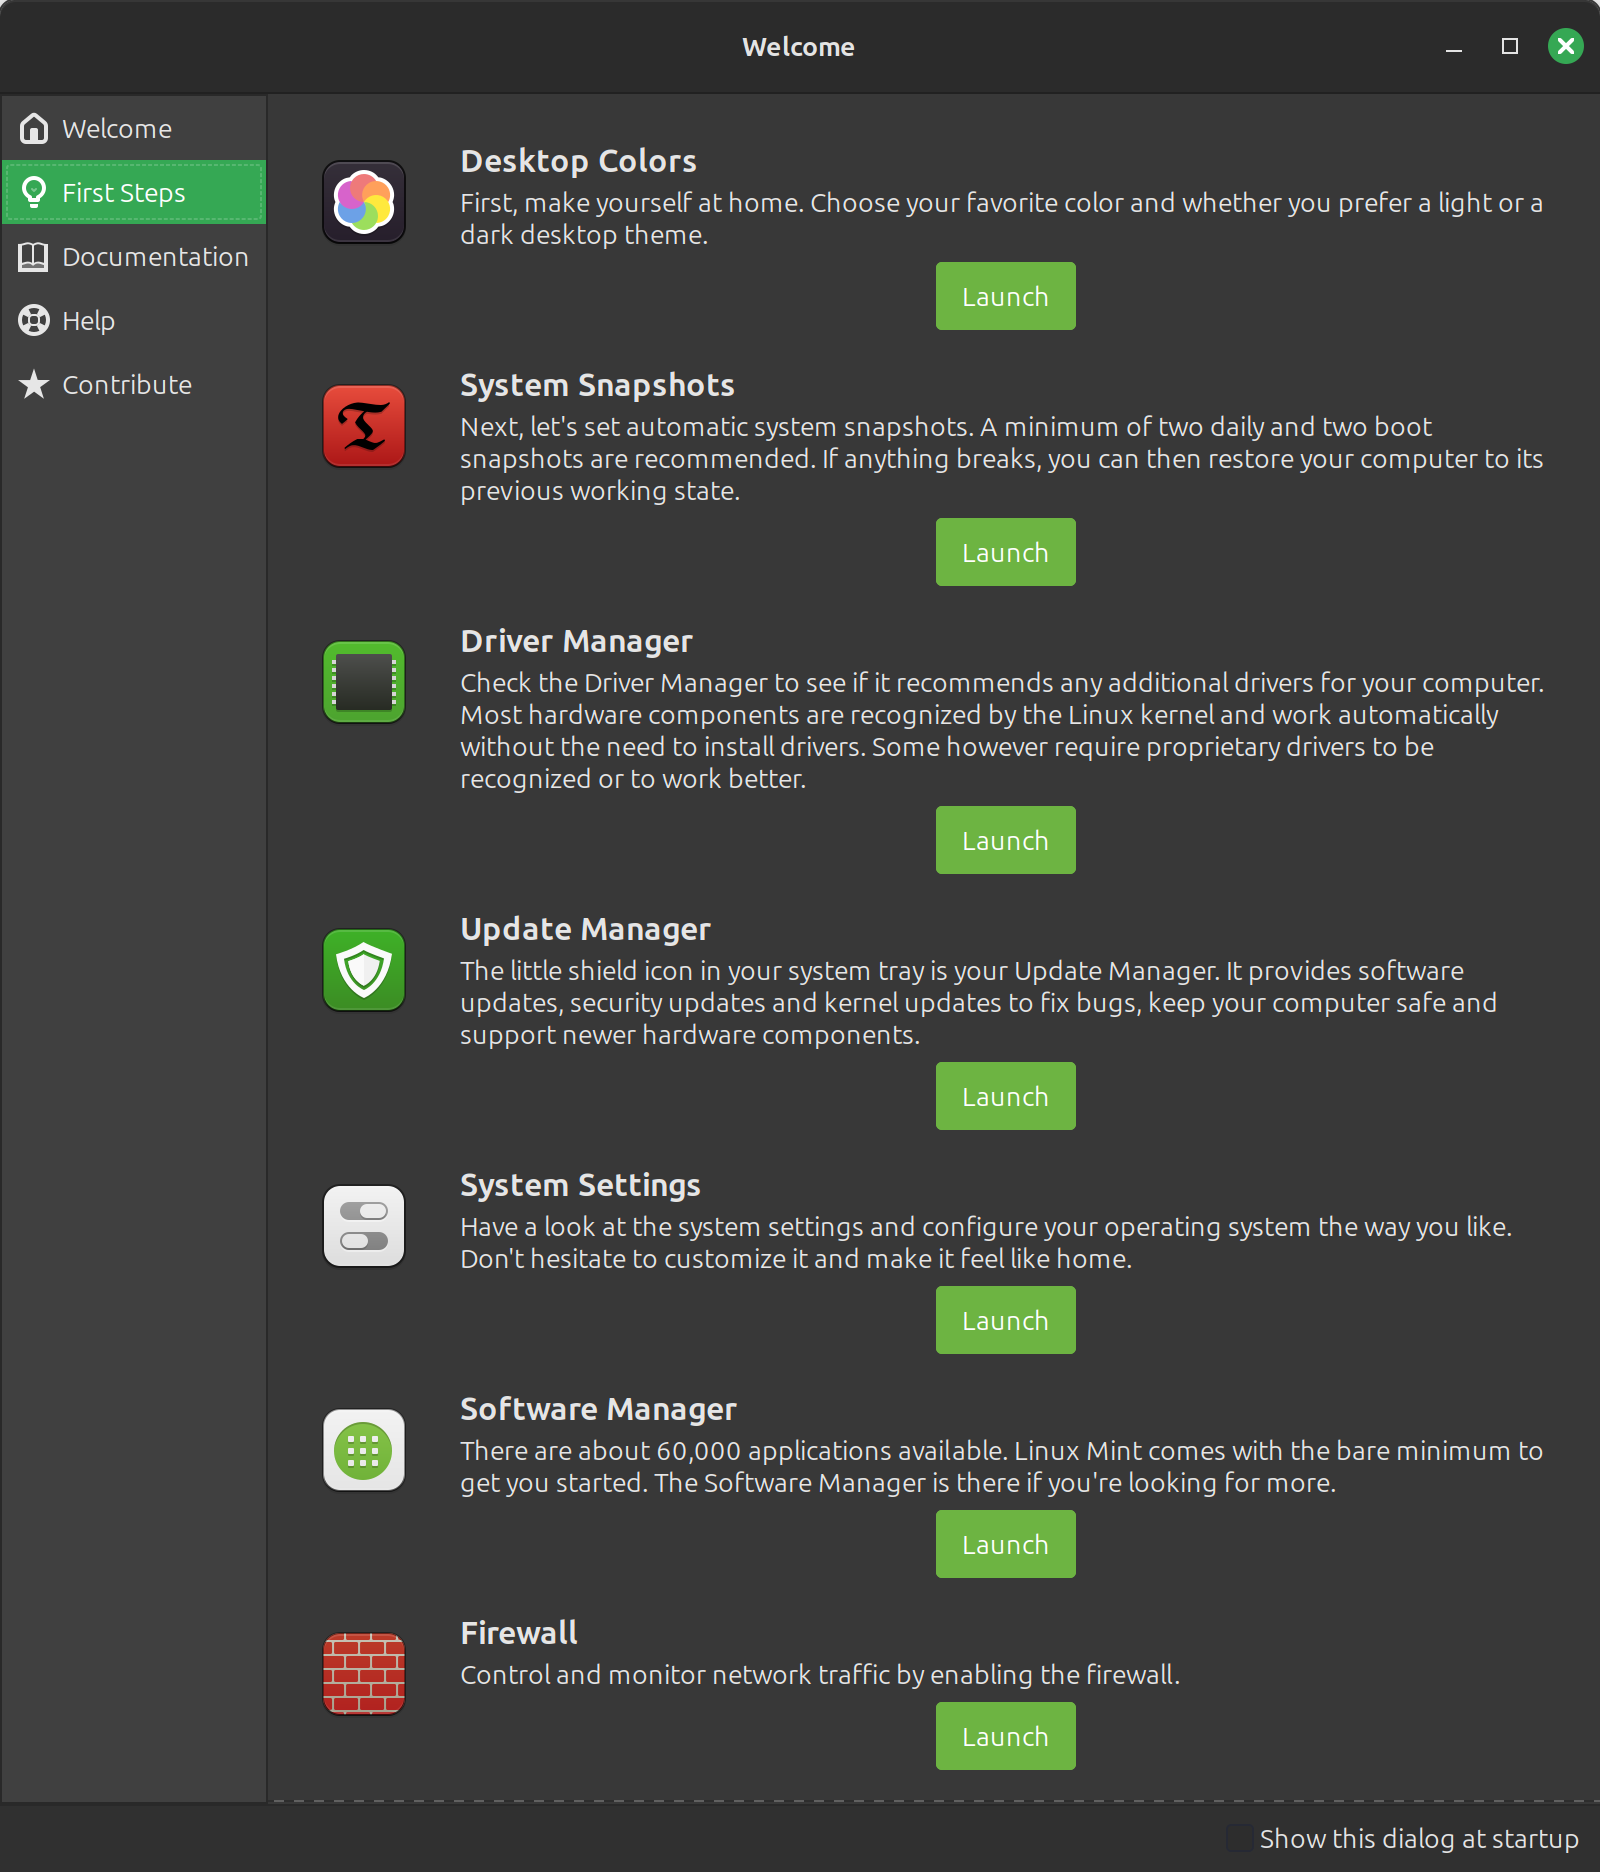Click the Desktop Colors flower icon

364,202
